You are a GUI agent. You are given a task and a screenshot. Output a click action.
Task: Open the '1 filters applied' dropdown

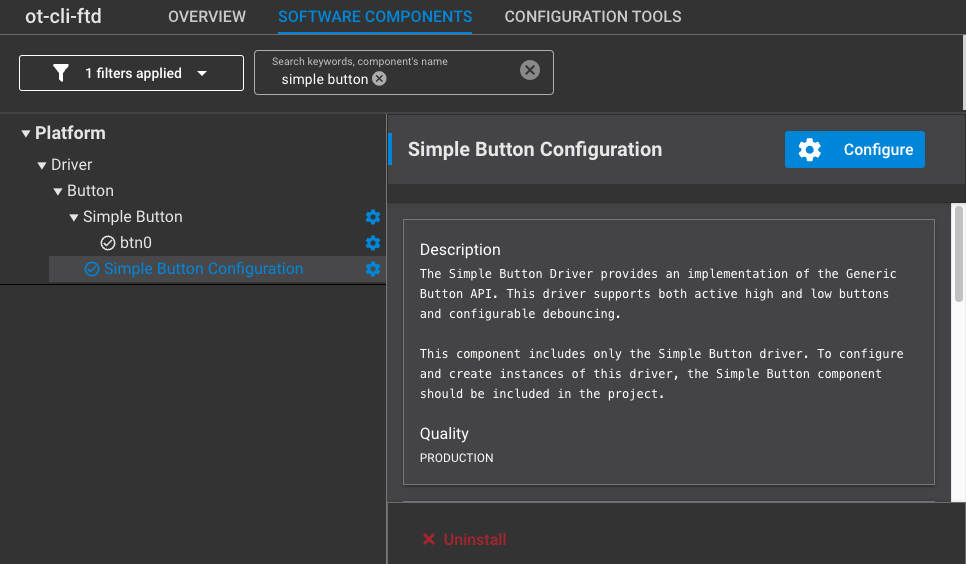pos(131,73)
